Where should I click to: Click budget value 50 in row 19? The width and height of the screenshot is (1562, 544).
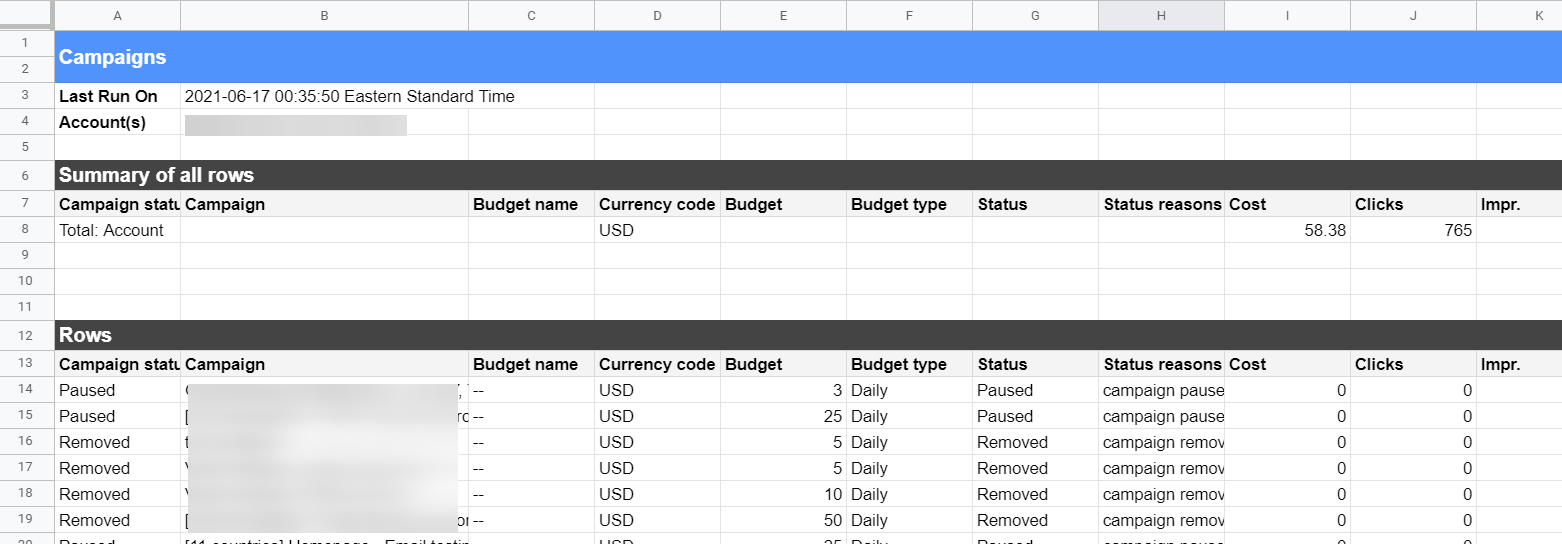point(783,520)
